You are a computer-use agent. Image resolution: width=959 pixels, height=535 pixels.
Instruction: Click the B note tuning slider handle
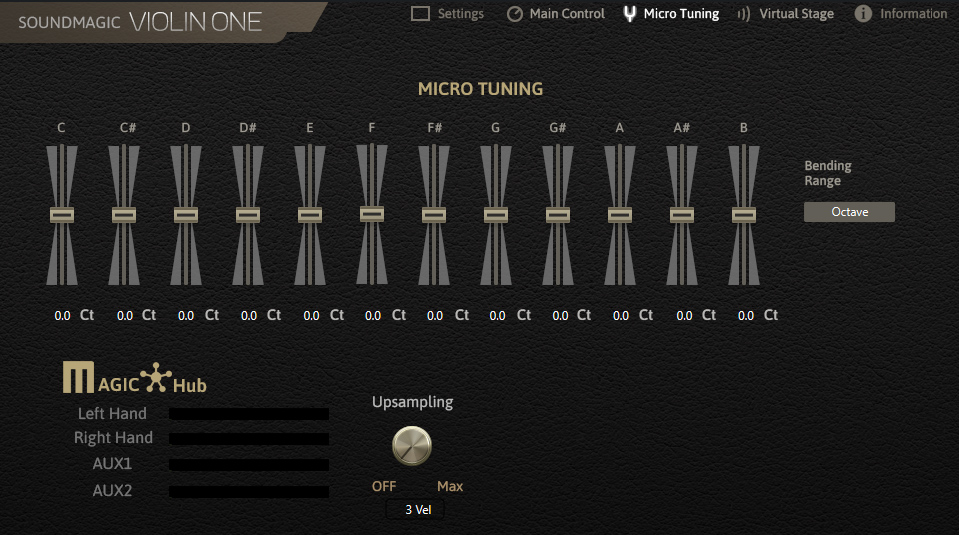[744, 215]
